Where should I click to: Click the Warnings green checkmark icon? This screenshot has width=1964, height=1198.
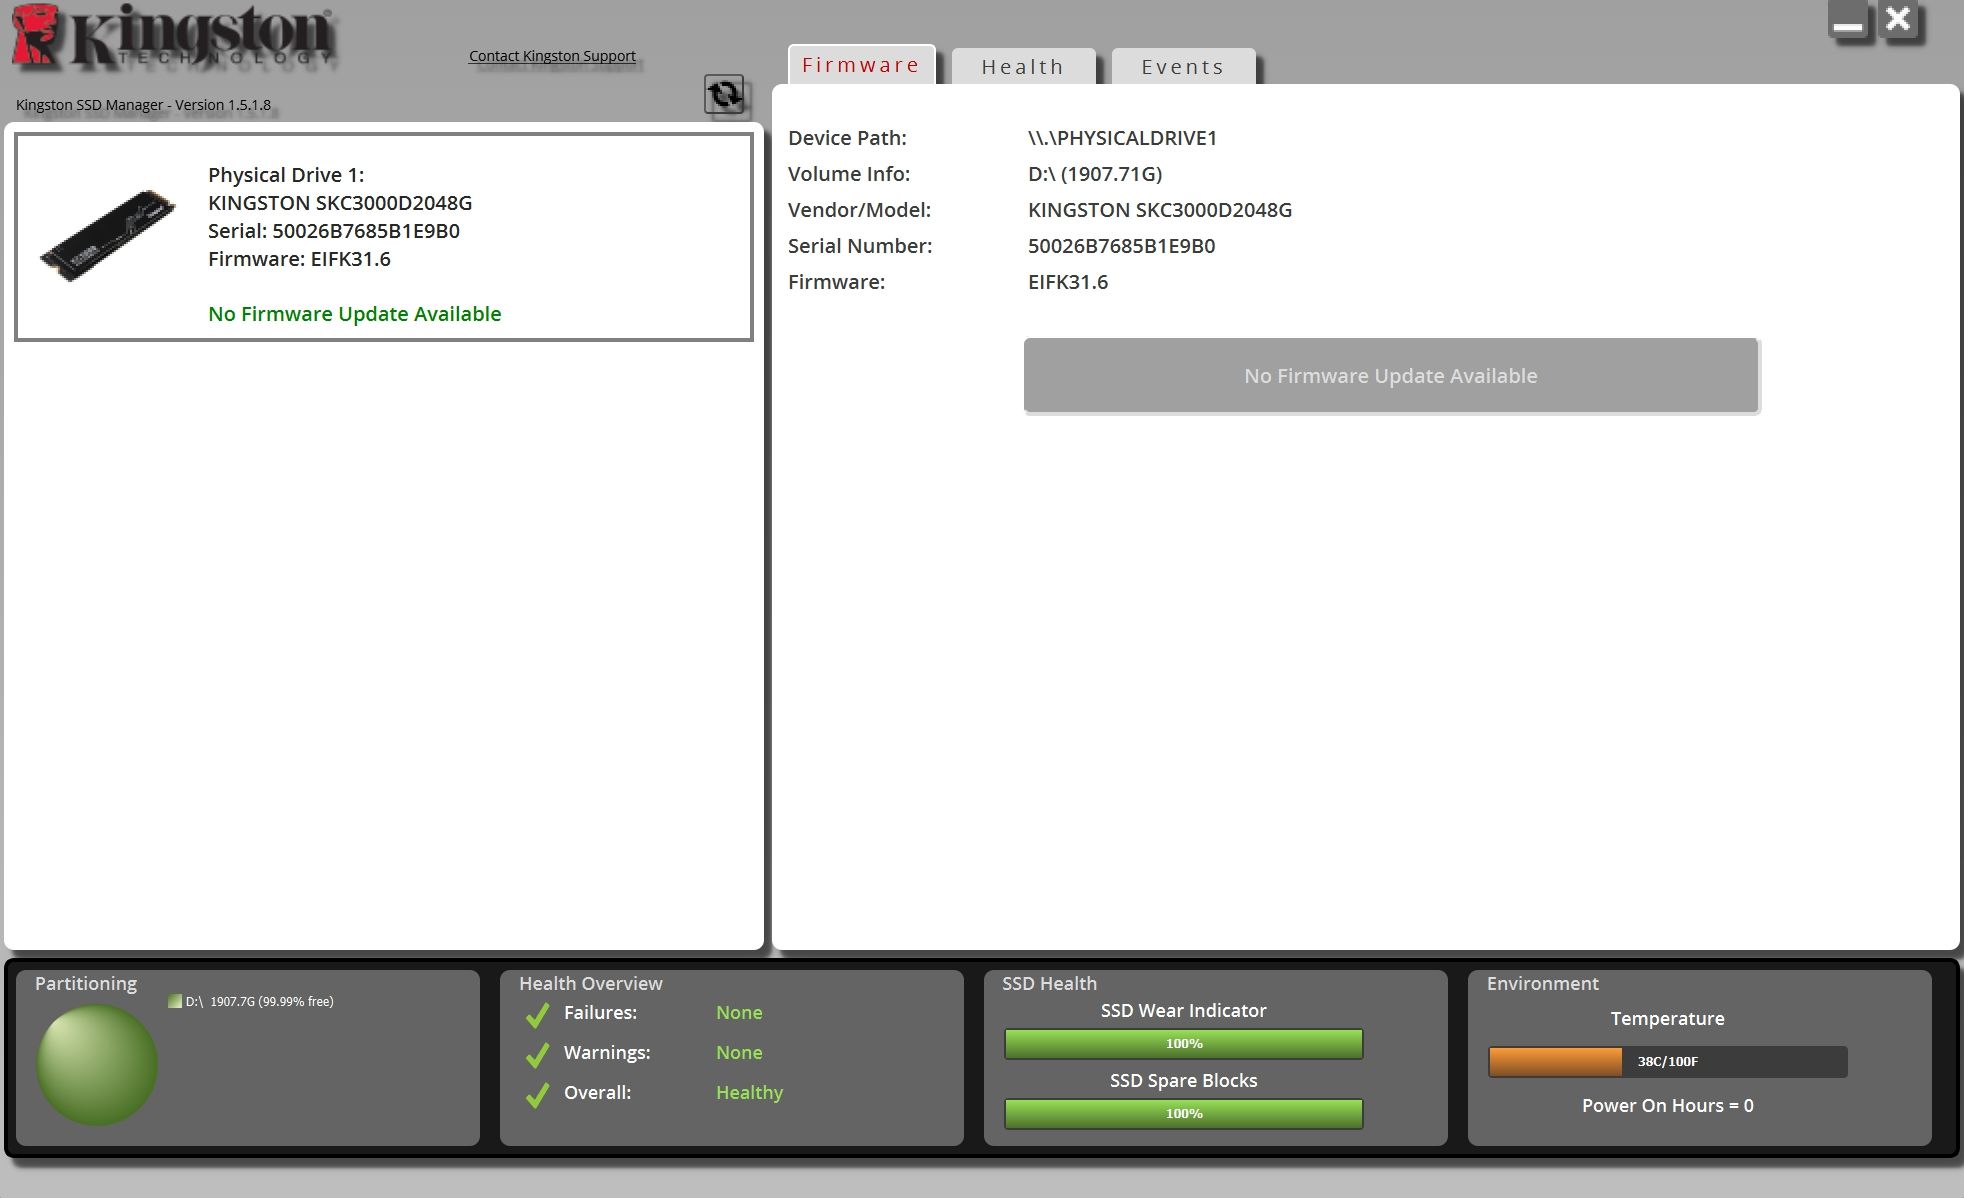tap(537, 1055)
